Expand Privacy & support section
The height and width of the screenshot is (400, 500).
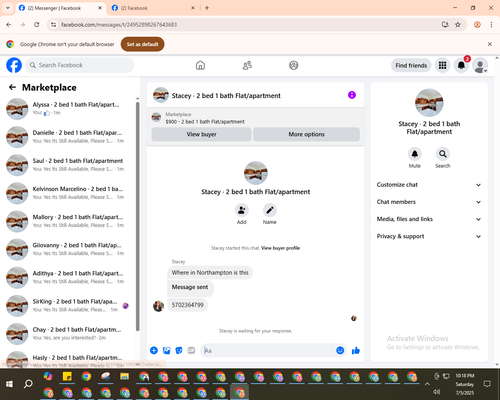[x=429, y=236]
